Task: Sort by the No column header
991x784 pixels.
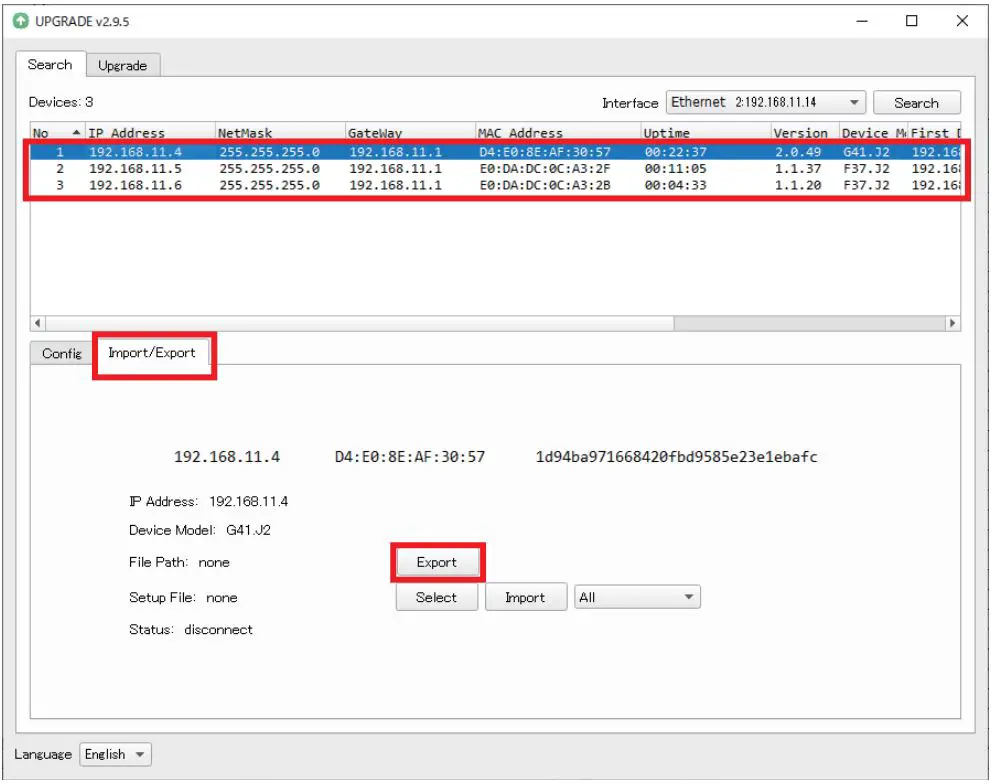Action: [x=58, y=133]
